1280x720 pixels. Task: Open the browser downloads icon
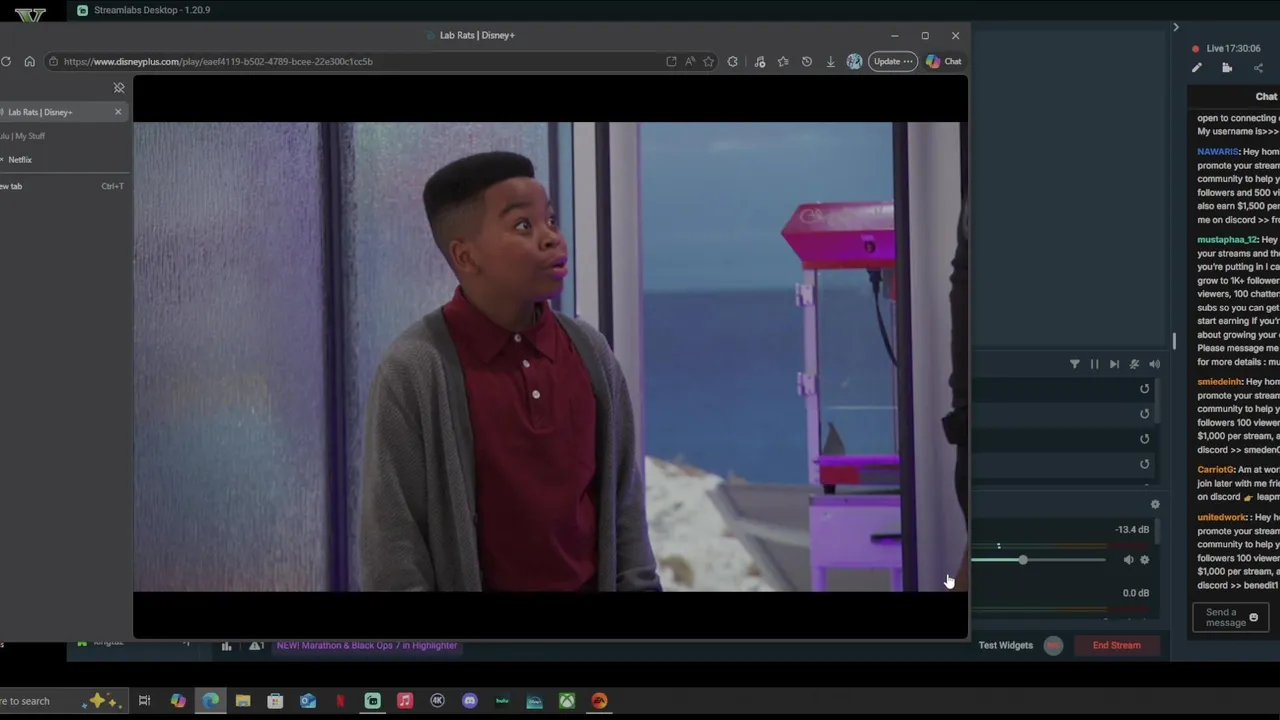coord(830,61)
